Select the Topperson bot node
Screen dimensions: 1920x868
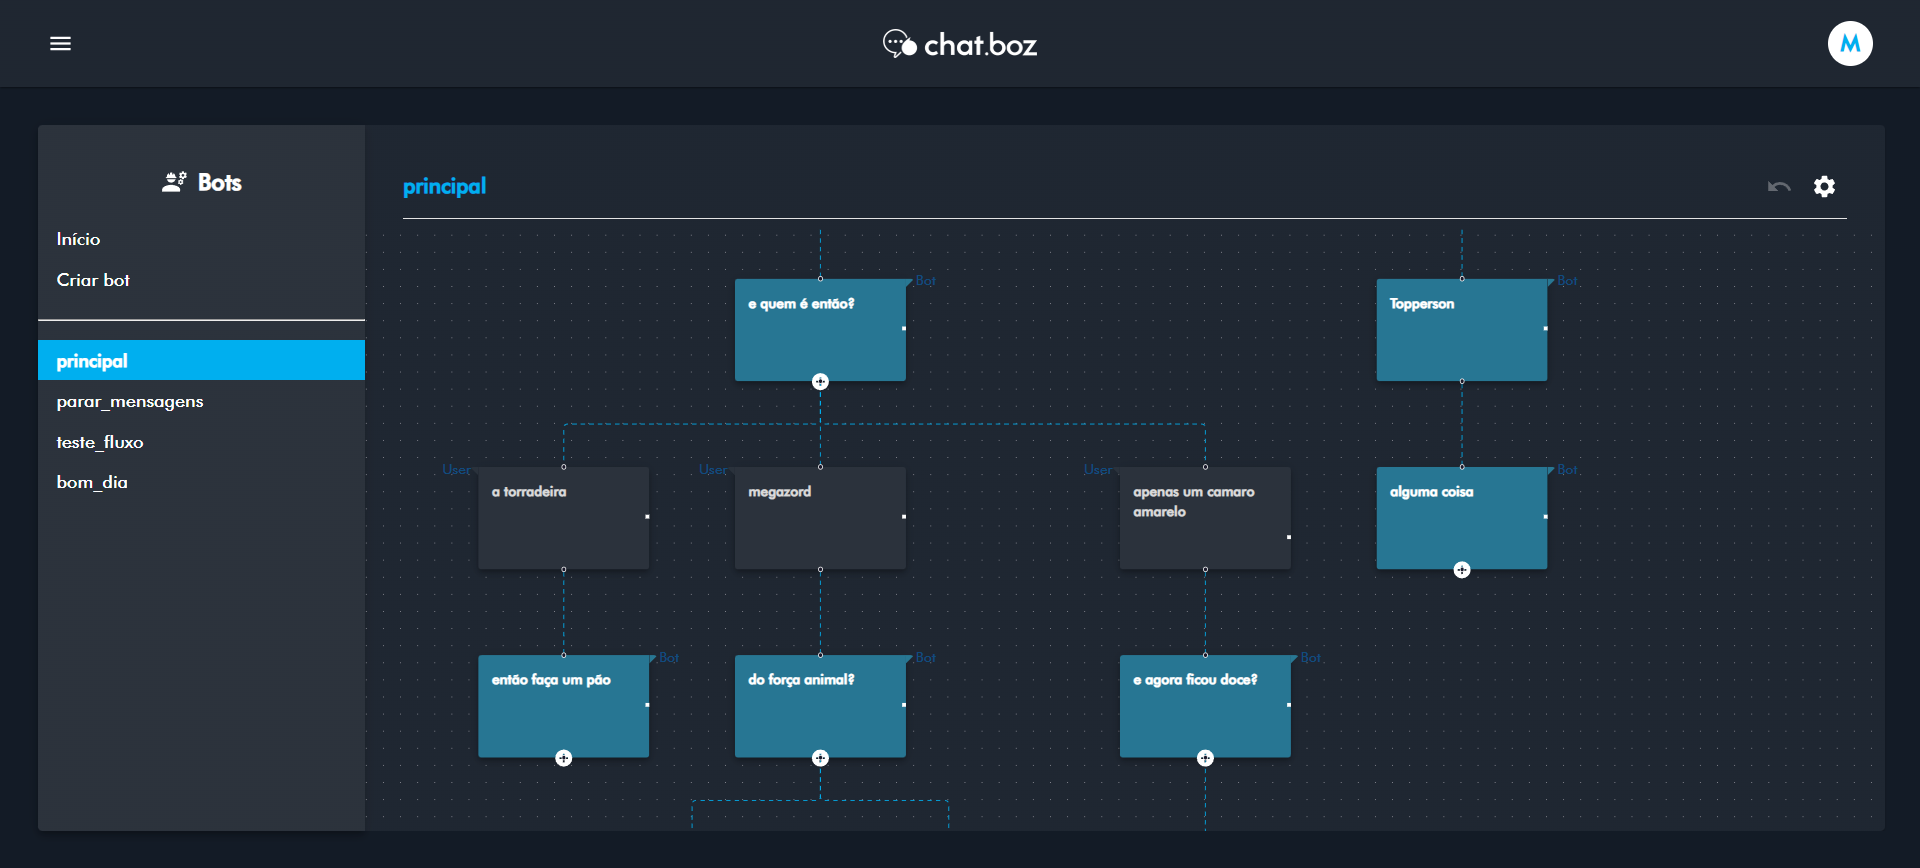[x=1461, y=330]
